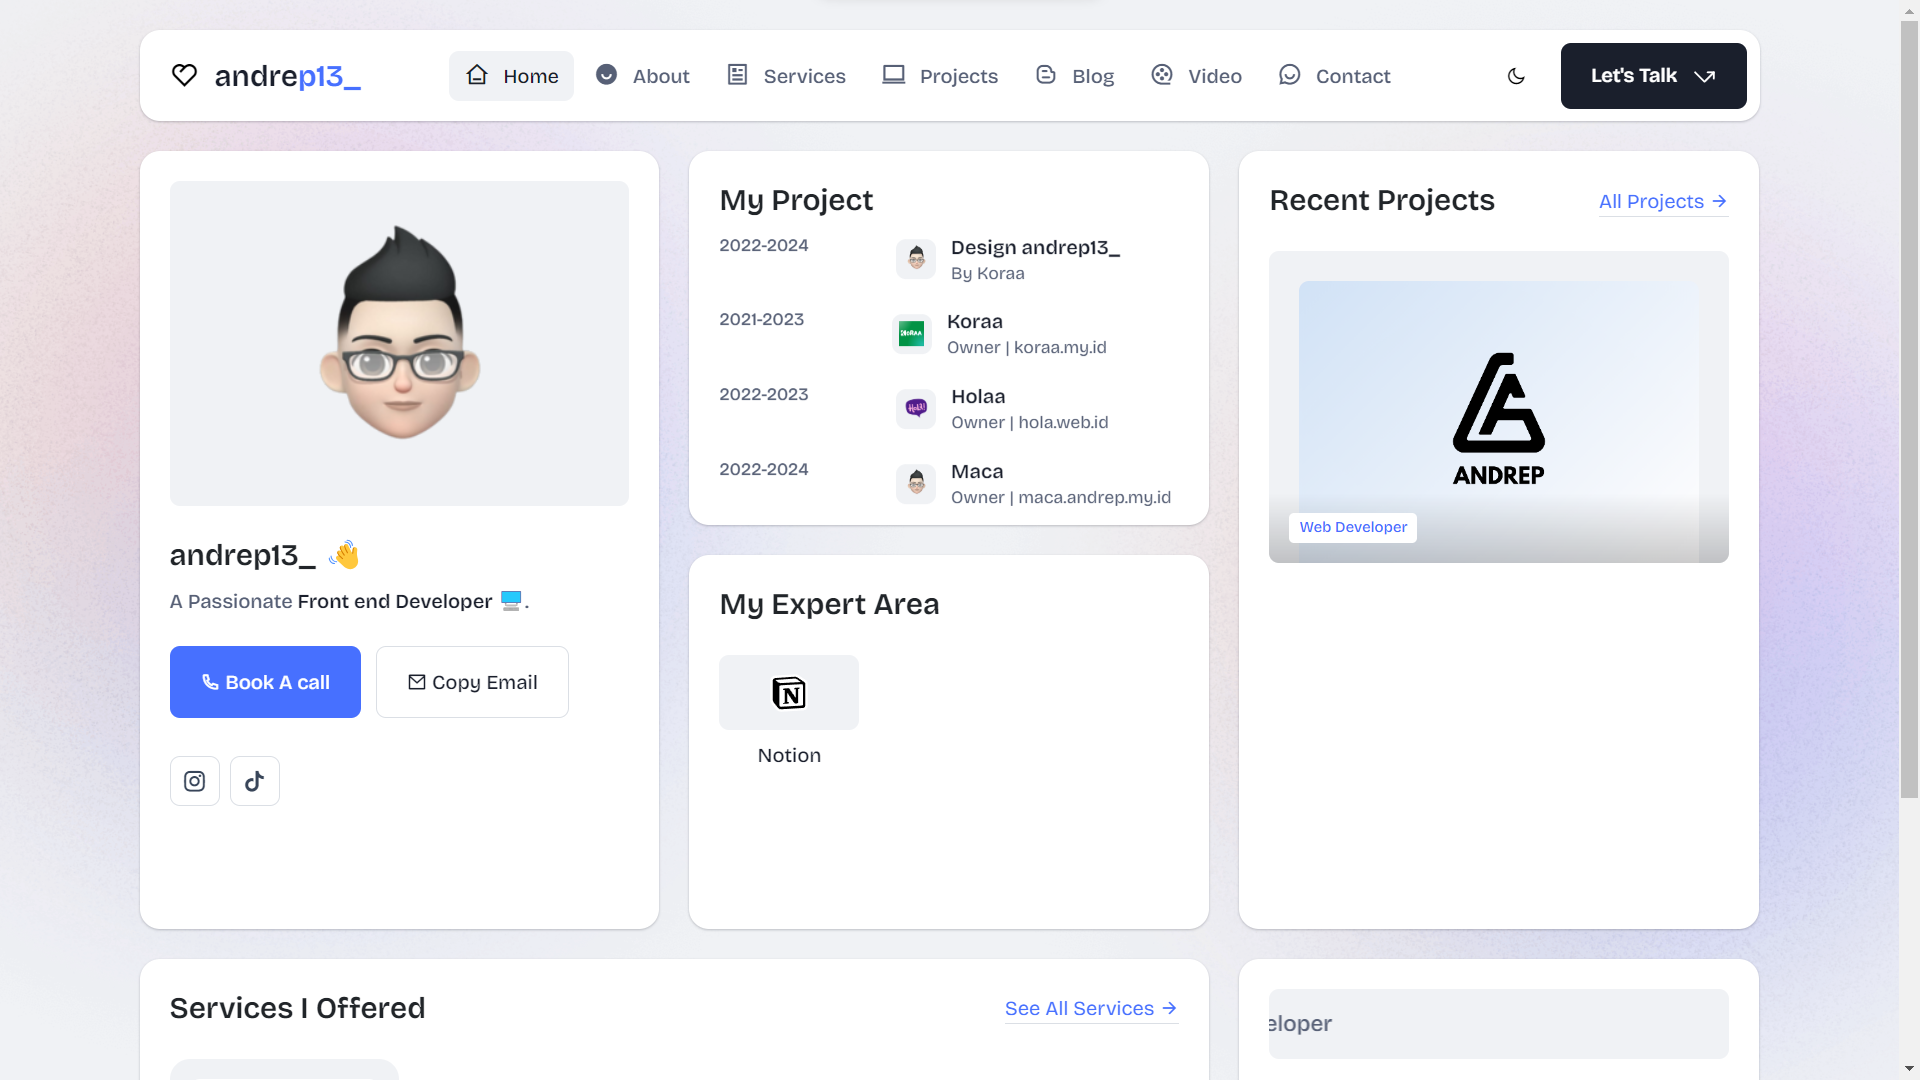Screen dimensions: 1920x1080
Task: Toggle dark mode moon icon
Action: click(1516, 76)
